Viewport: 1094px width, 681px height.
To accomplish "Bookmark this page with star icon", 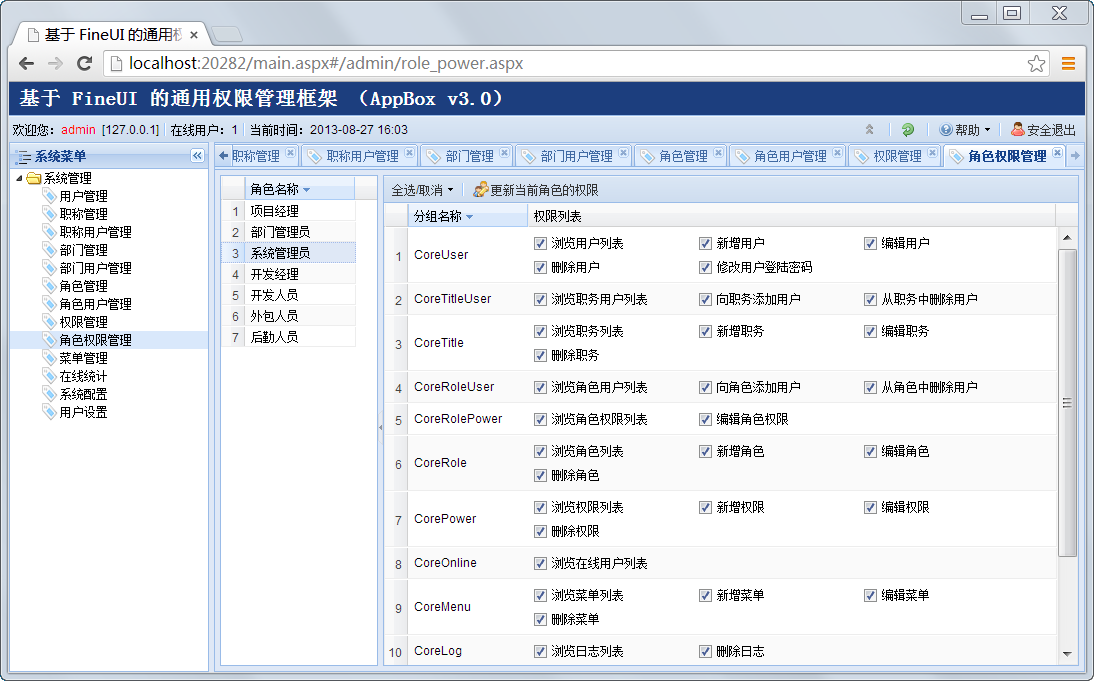I will (1036, 63).
